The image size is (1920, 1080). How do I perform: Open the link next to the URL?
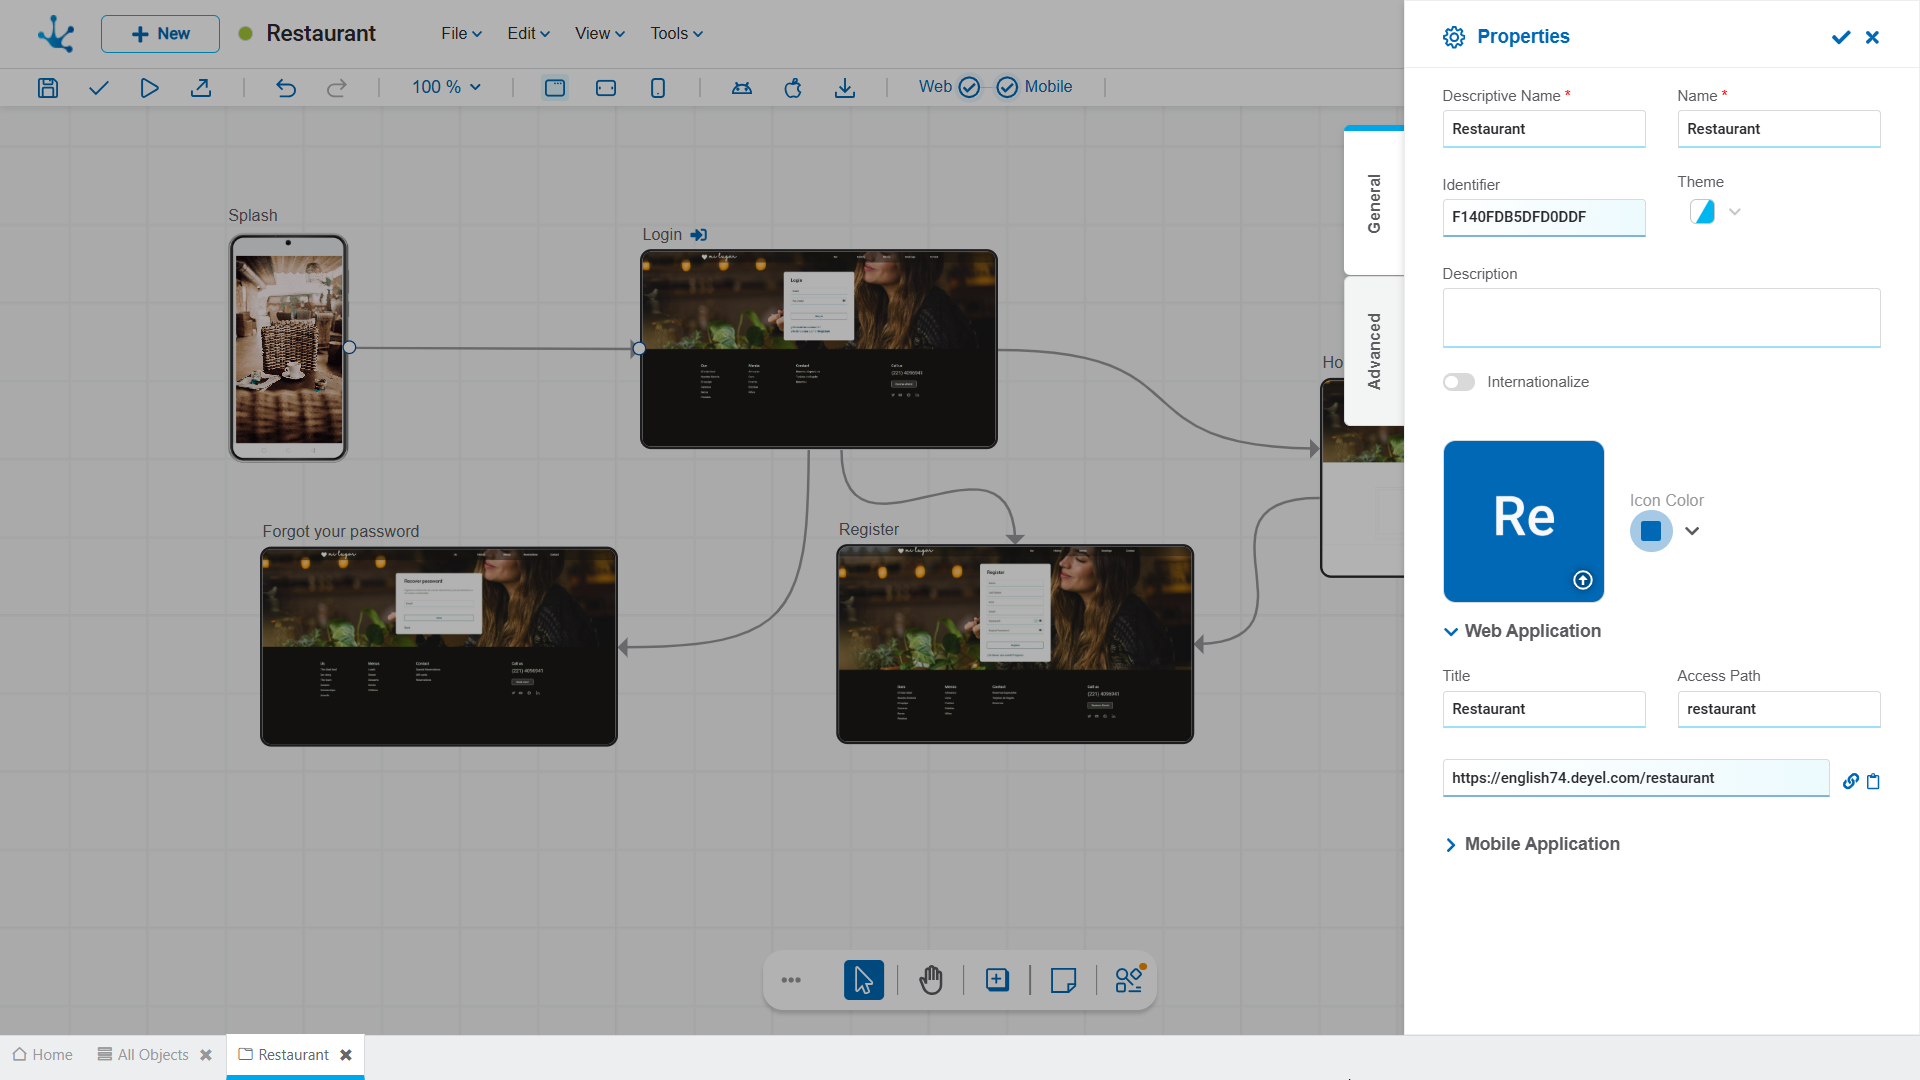click(x=1851, y=781)
